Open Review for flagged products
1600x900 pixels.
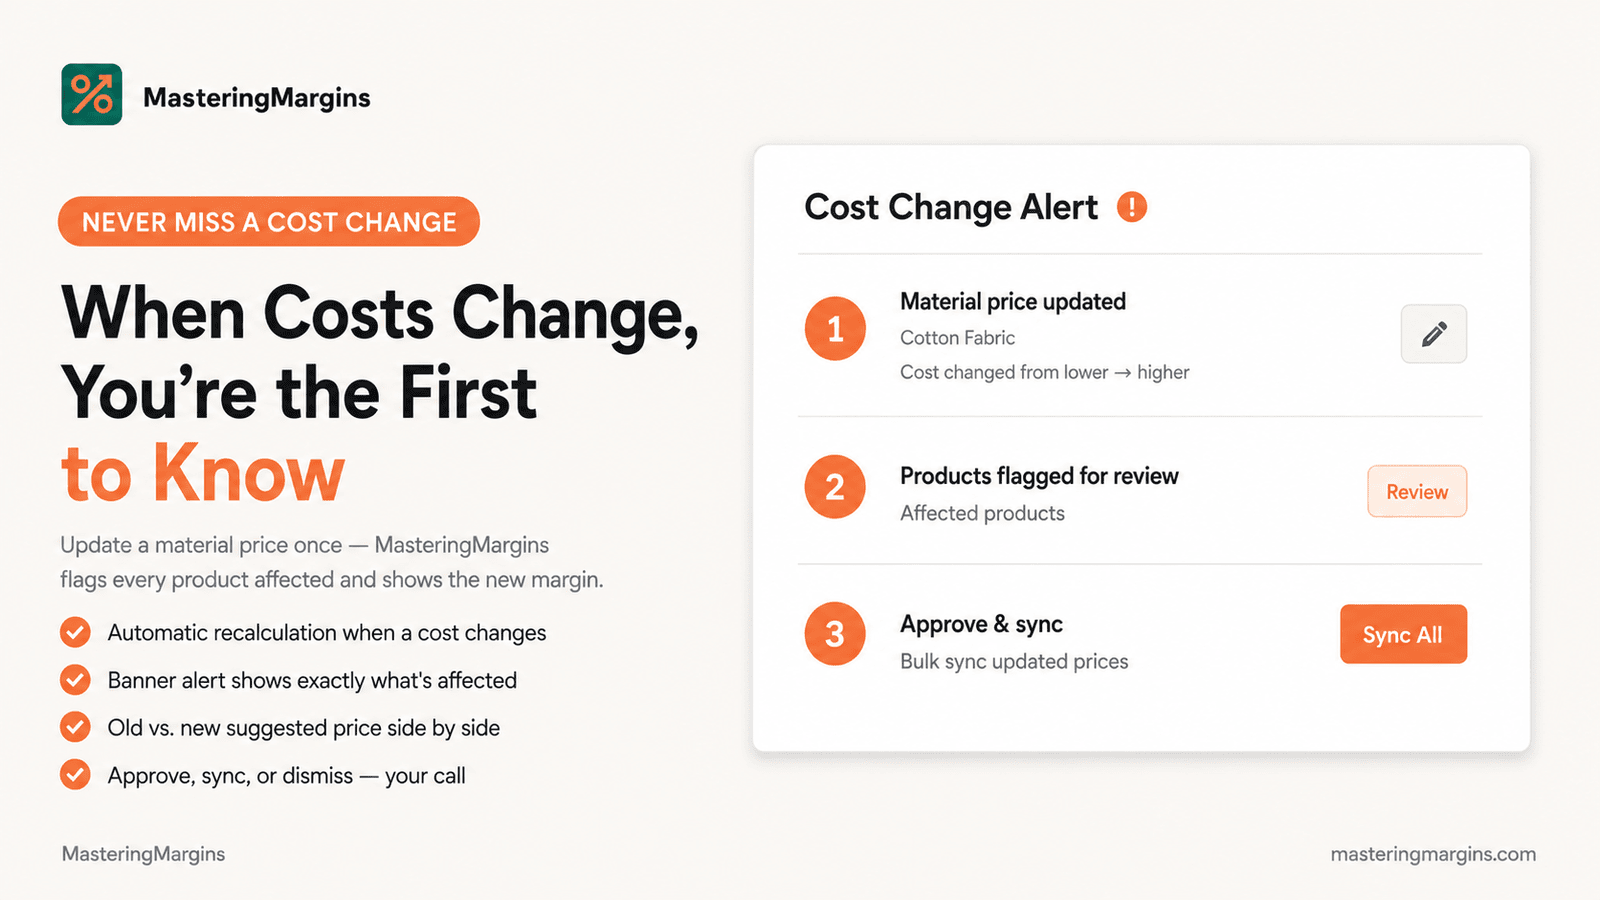click(x=1417, y=491)
